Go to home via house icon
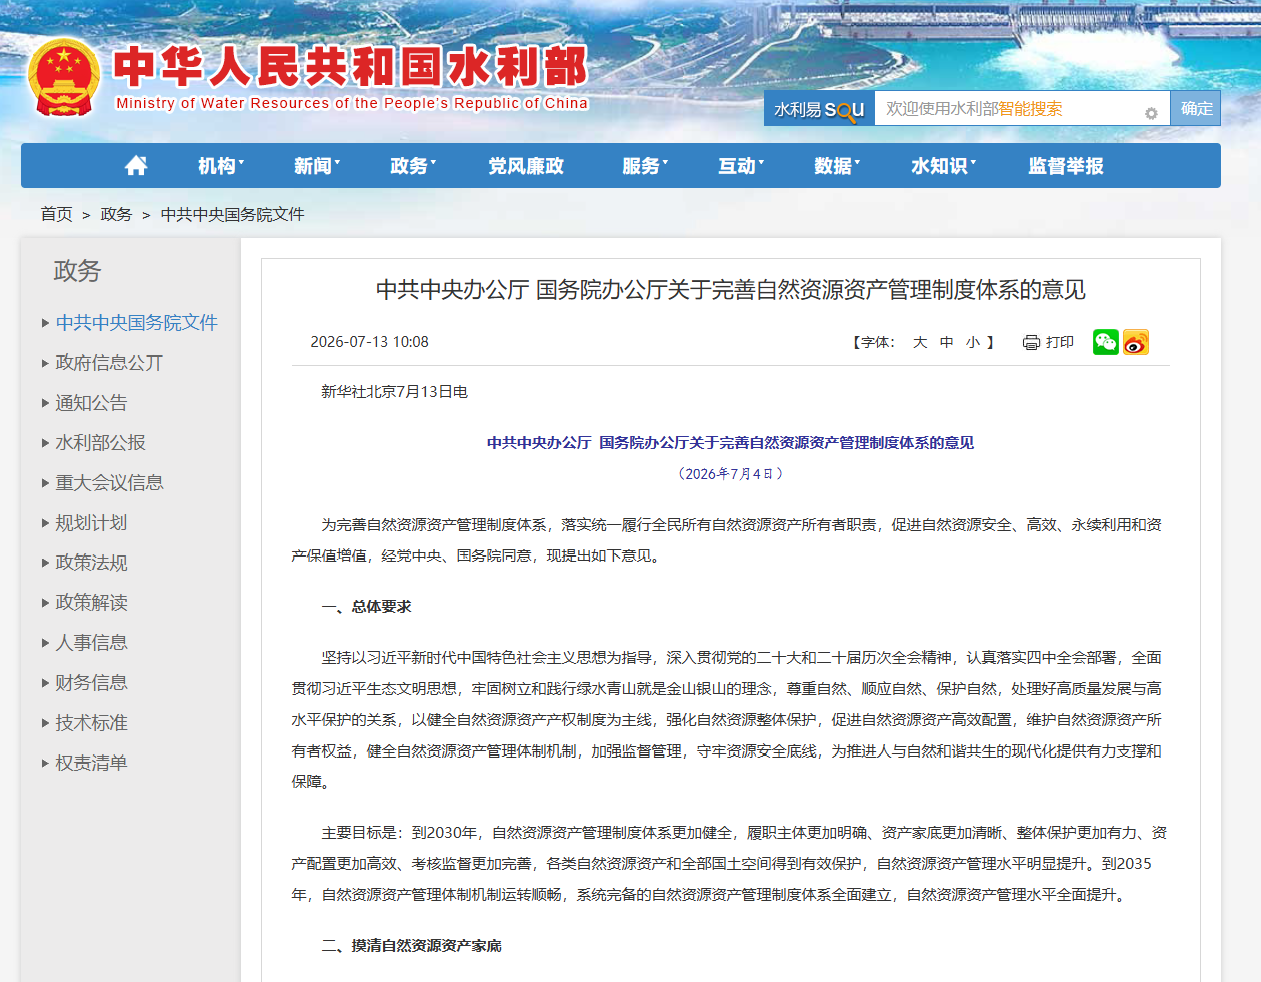Image resolution: width=1261 pixels, height=982 pixels. [x=136, y=166]
